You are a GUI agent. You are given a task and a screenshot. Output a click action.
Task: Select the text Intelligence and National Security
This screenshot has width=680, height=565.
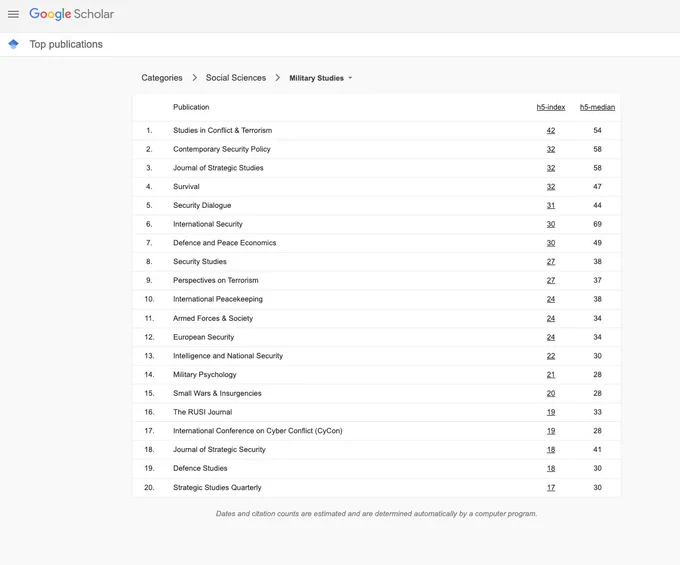point(228,356)
